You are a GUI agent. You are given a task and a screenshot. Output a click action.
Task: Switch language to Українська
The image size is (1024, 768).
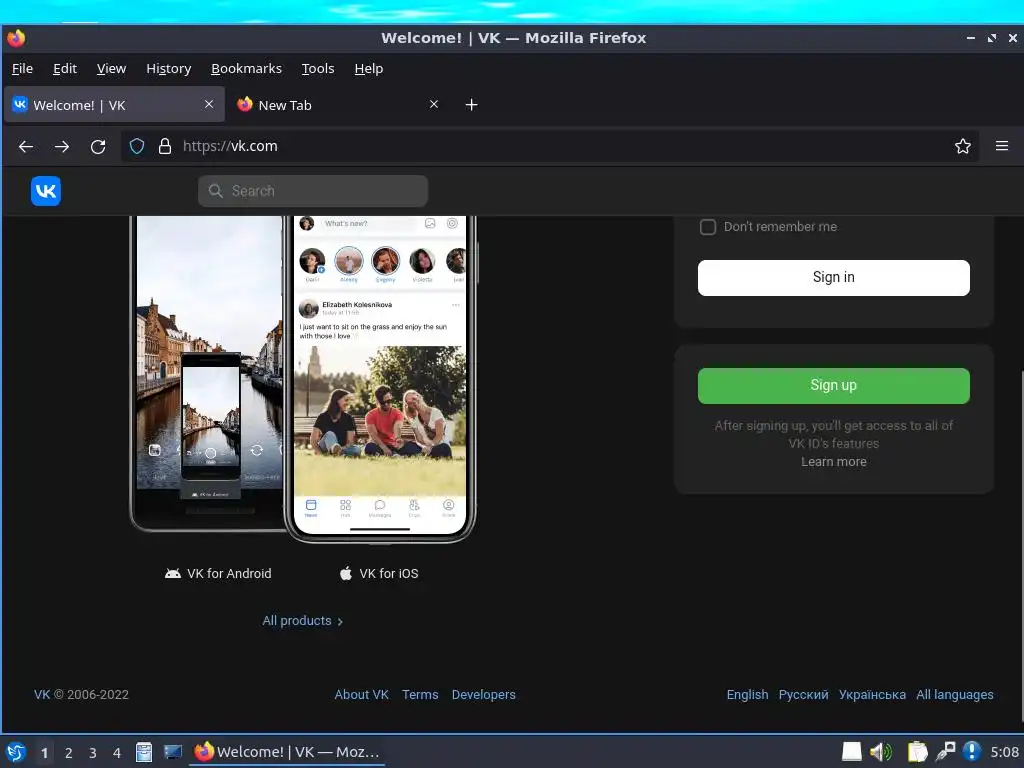(x=872, y=695)
